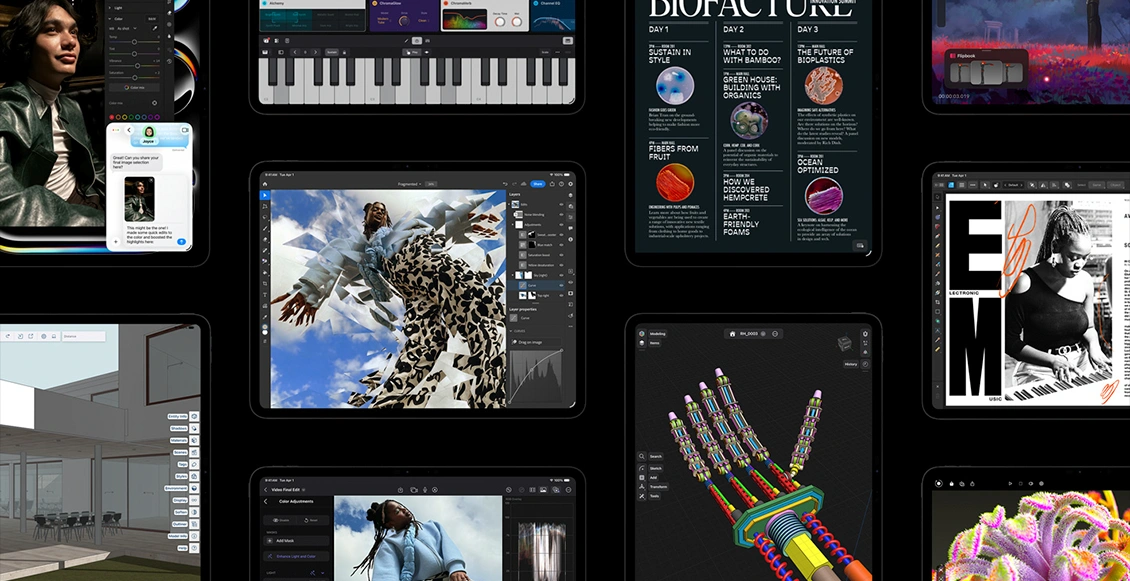Open the Styles panel in SketchUp
This screenshot has width=1130, height=581.
point(194,476)
